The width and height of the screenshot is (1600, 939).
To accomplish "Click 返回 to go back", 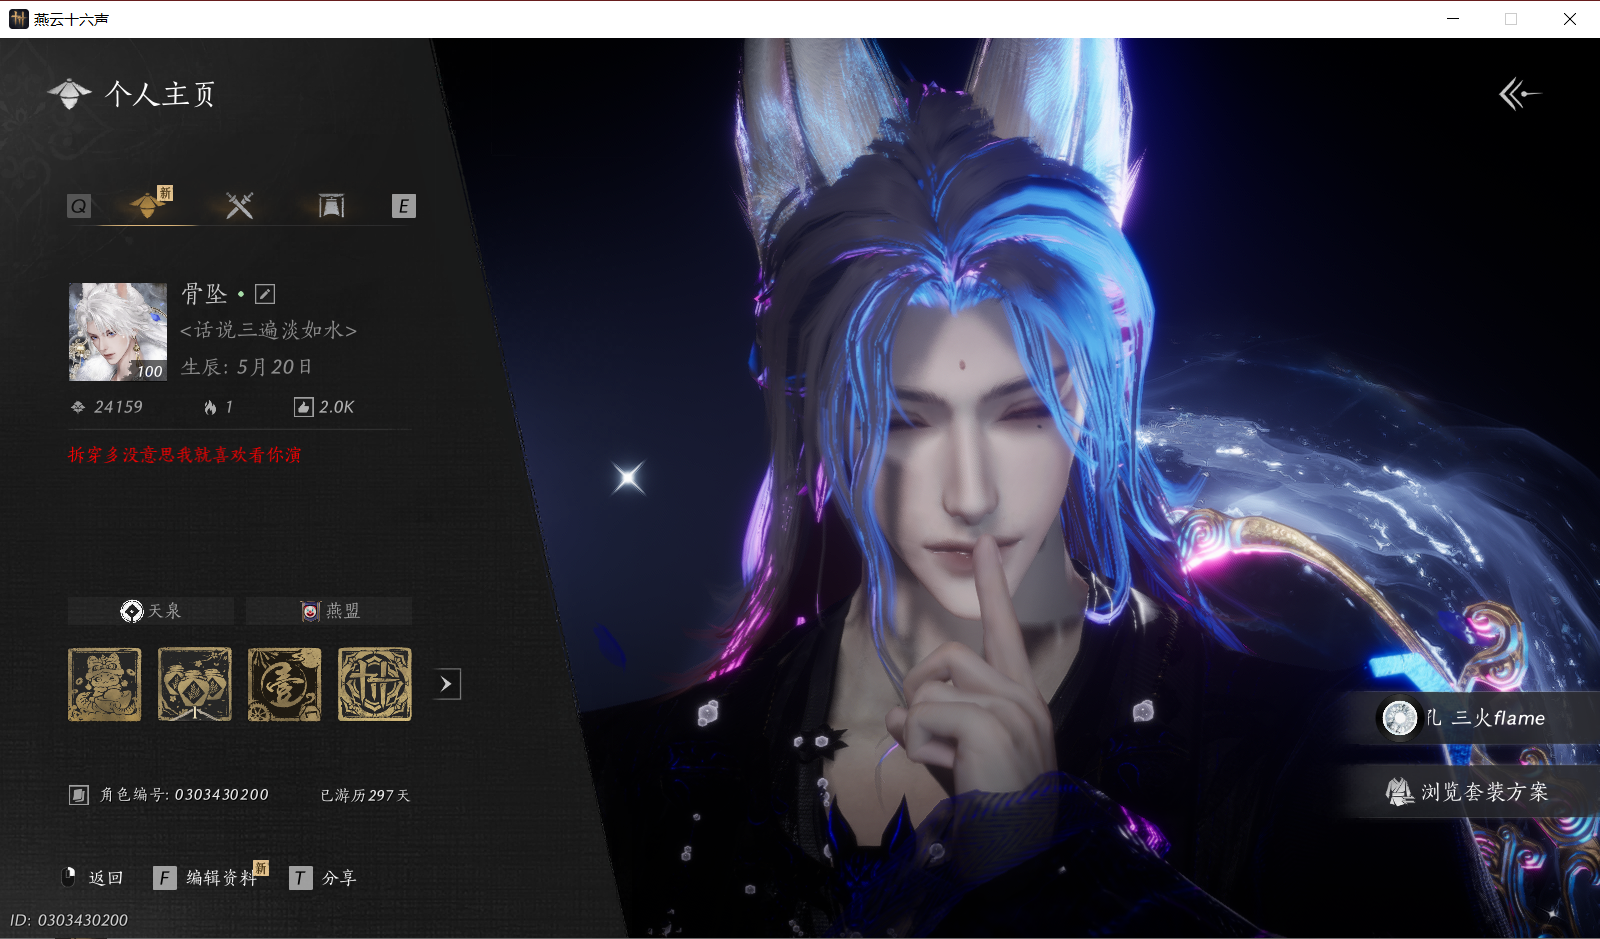I will coord(106,878).
